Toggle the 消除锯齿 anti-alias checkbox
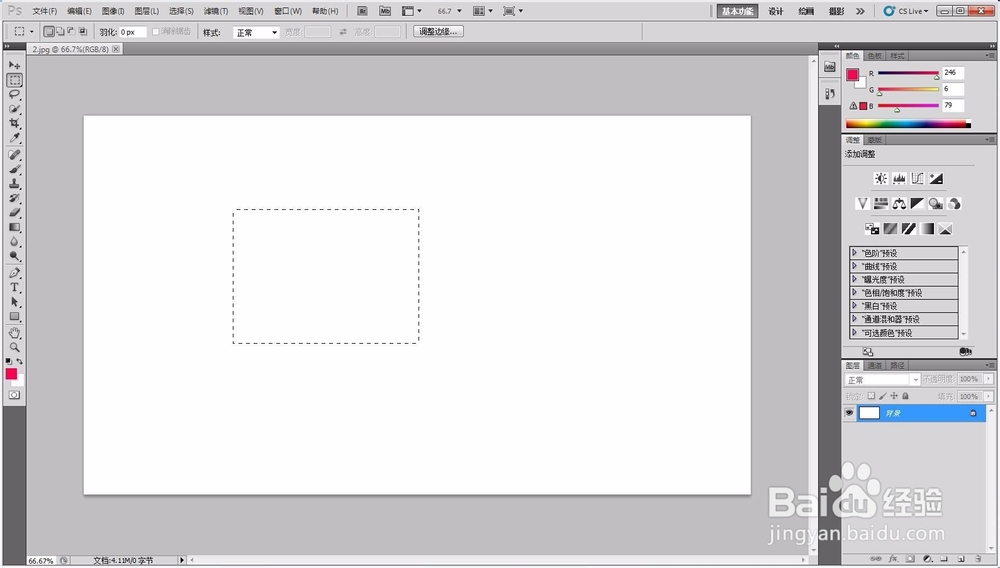 click(x=156, y=31)
